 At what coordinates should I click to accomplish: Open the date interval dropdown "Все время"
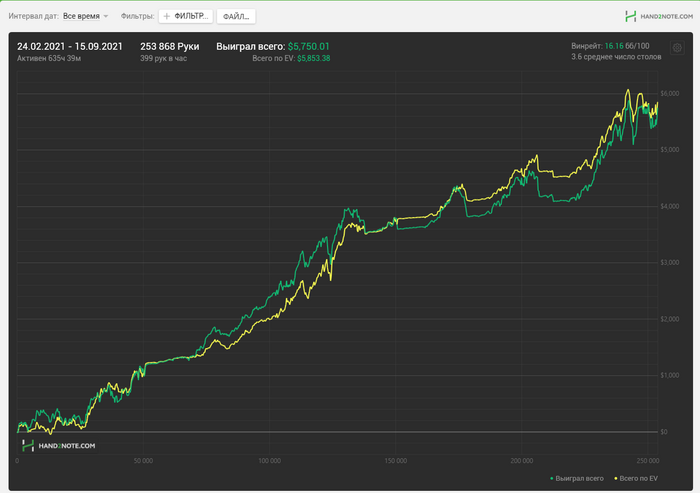pyautogui.click(x=85, y=16)
